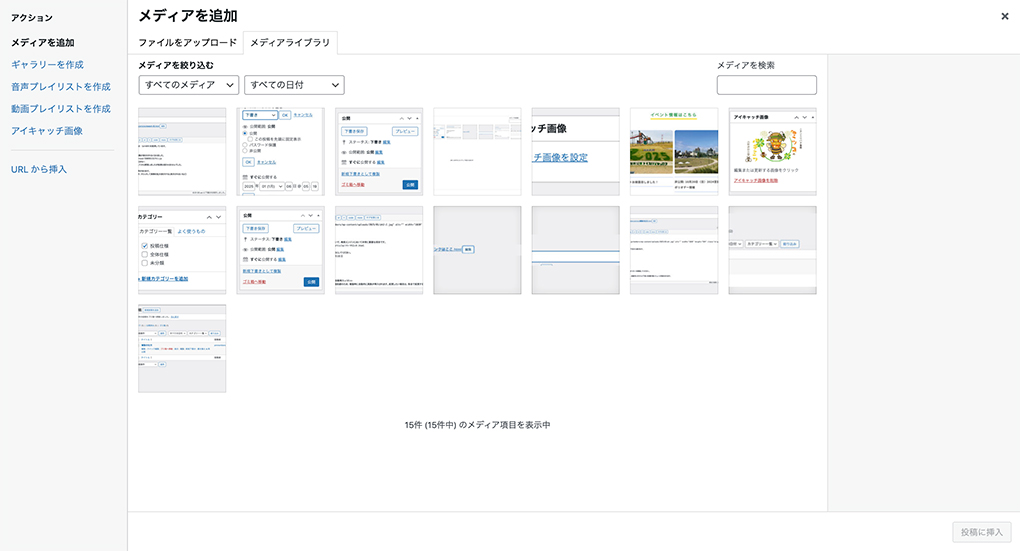Go to アイキャッチ画像 in the sidebar

[x=47, y=131]
